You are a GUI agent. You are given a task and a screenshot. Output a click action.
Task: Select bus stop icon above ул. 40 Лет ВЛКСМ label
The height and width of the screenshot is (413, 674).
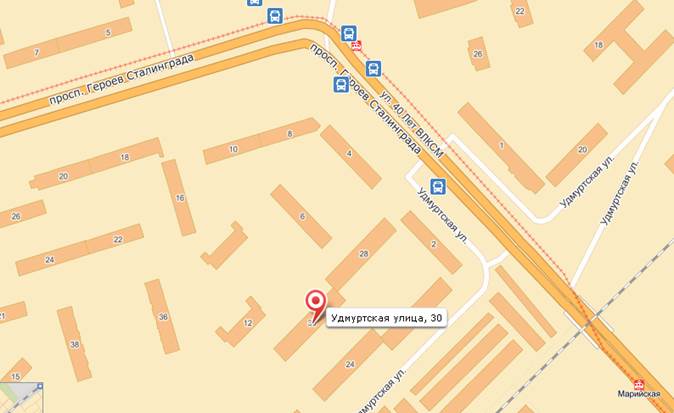tap(374, 69)
